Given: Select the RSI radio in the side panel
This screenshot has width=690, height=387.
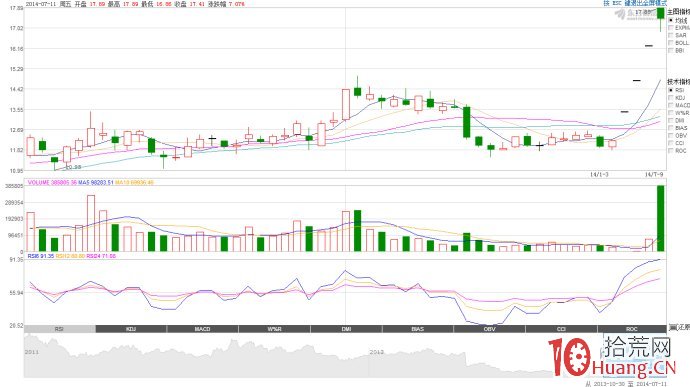Looking at the screenshot, I should (671, 90).
